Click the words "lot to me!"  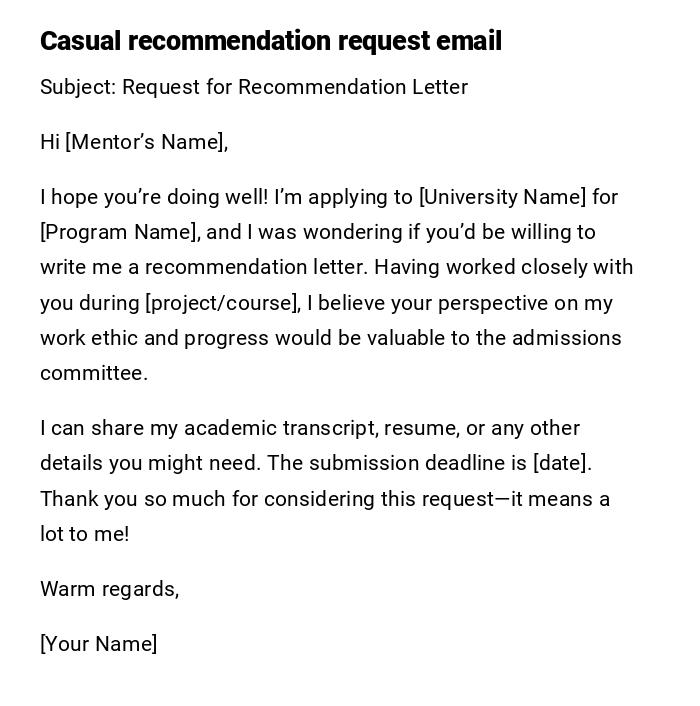pyautogui.click(x=84, y=534)
